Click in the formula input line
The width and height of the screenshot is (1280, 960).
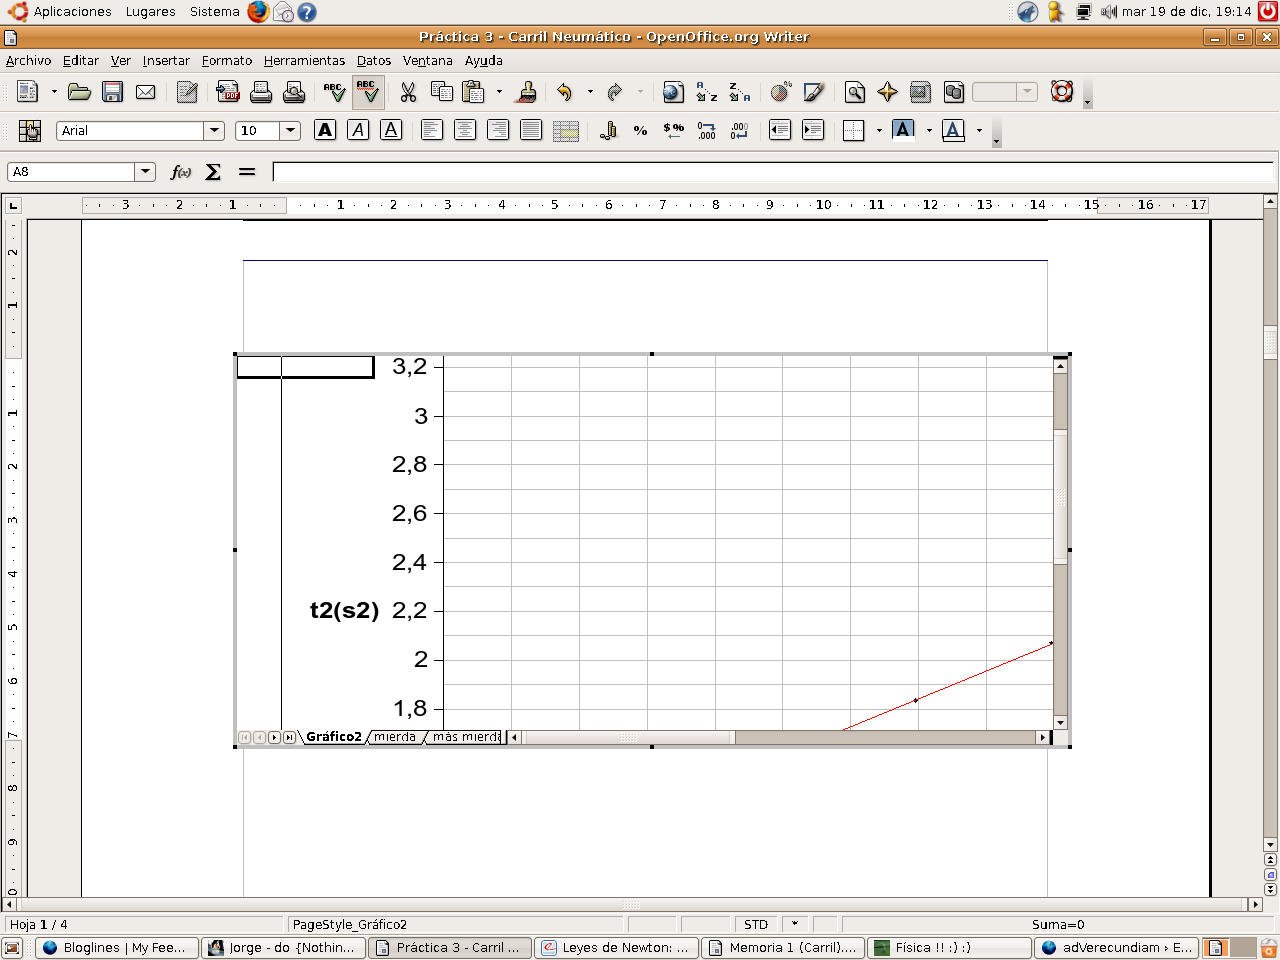point(773,172)
